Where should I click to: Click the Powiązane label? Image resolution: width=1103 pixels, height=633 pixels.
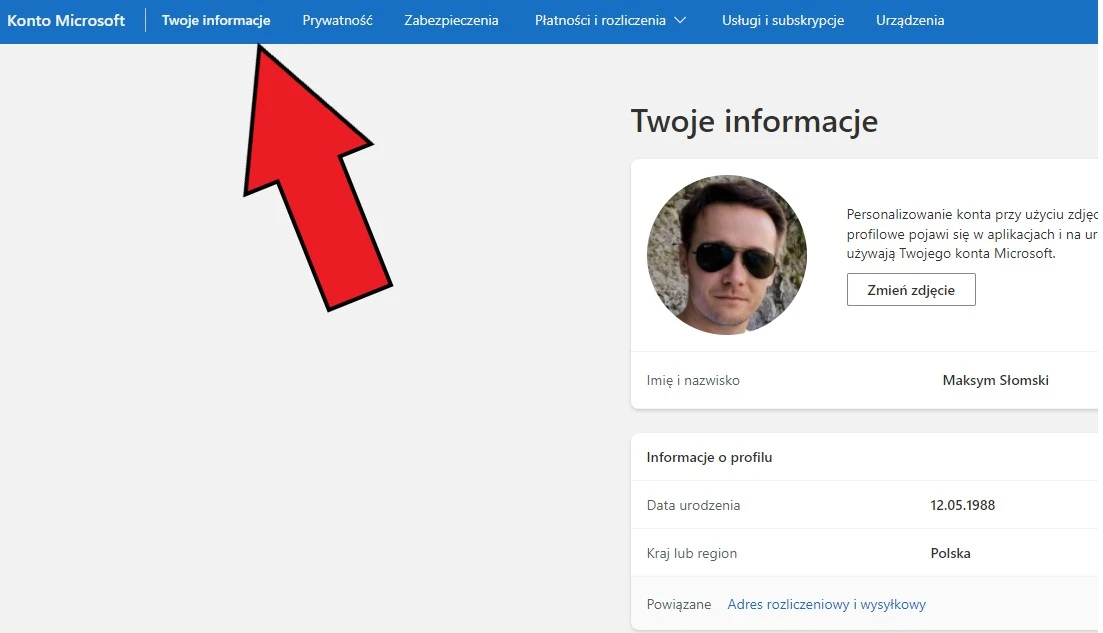tap(678, 604)
